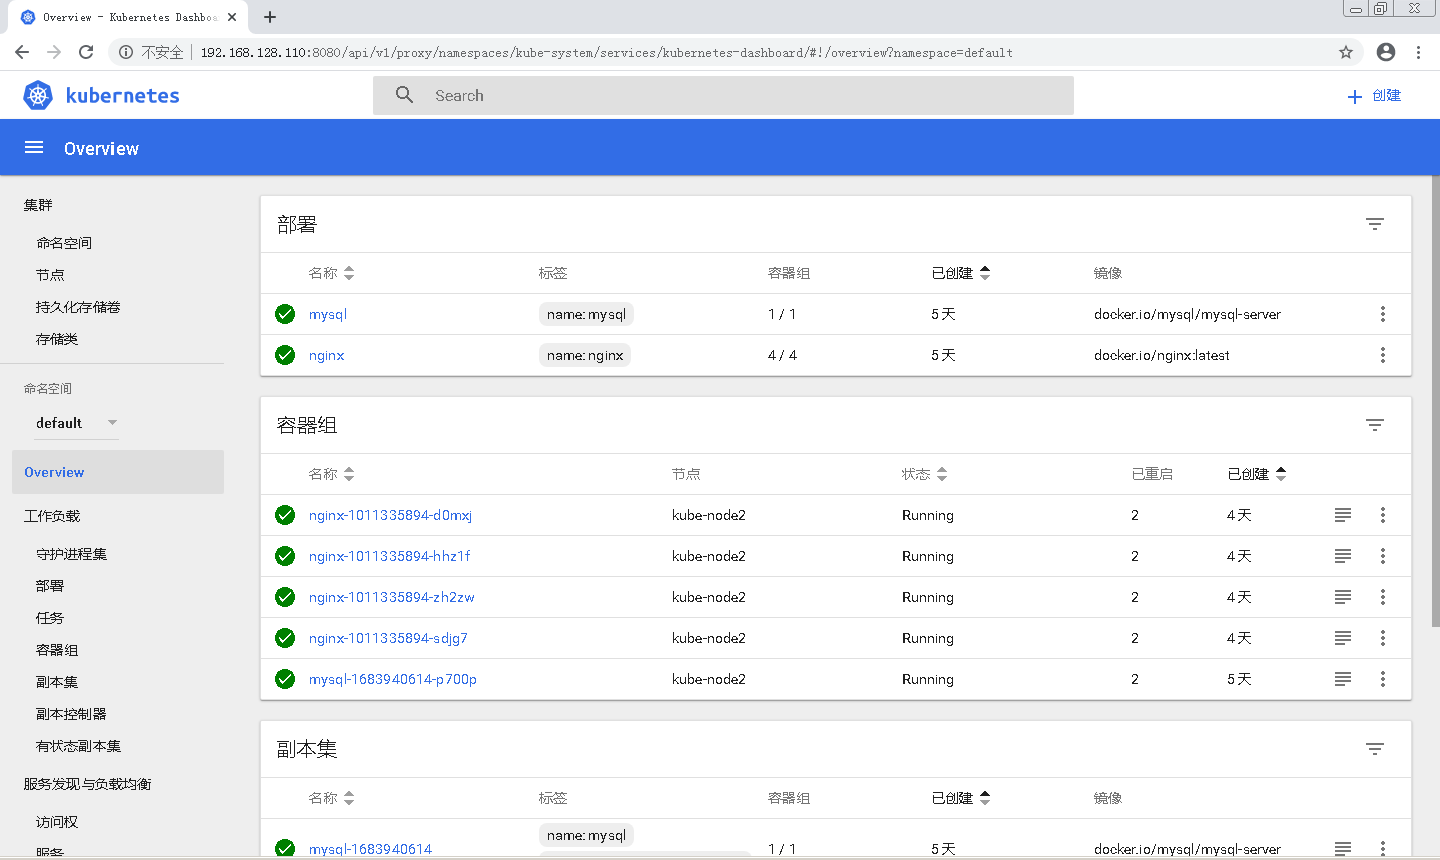
Task: Open 服务发现与负载均衡 section
Action: click(87, 784)
